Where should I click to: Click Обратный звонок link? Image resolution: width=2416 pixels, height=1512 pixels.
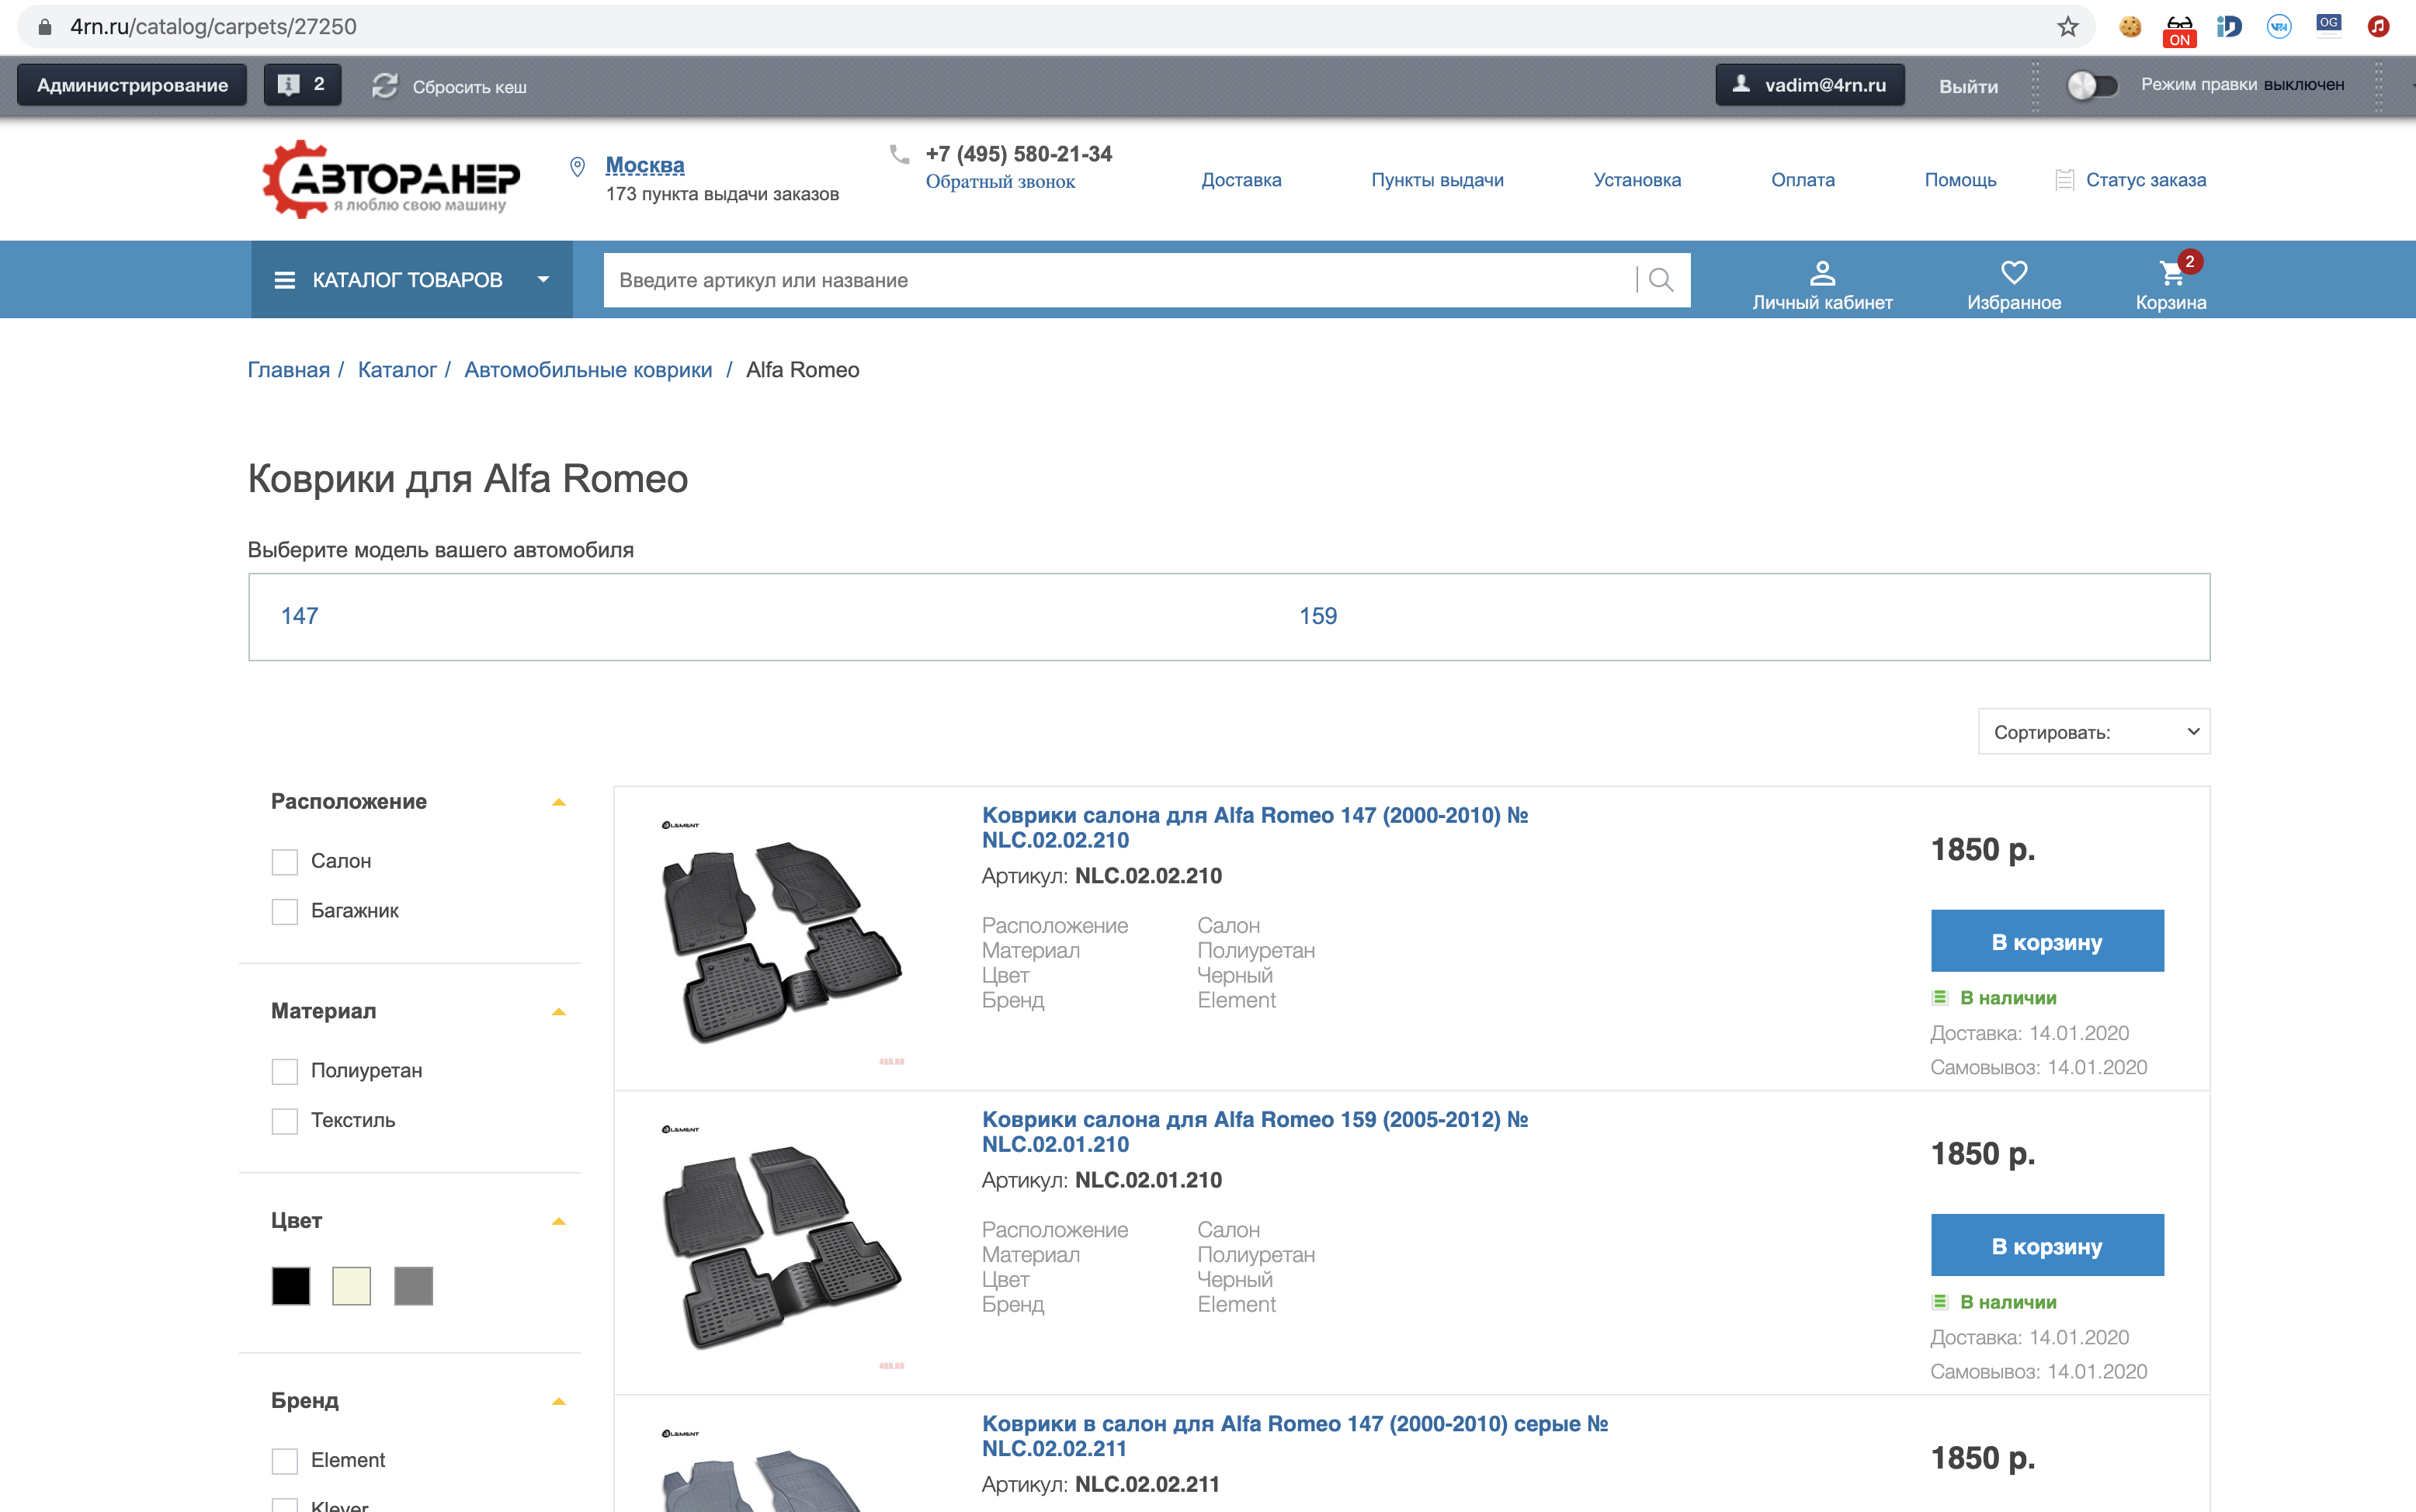click(x=1000, y=182)
